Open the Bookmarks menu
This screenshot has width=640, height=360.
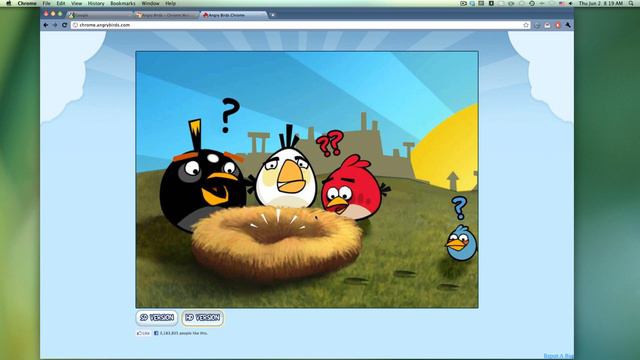[123, 3]
